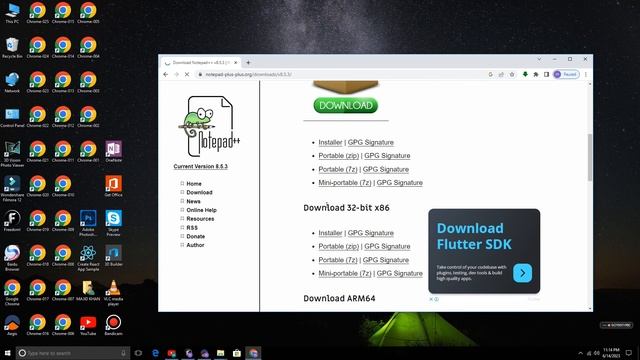Click the Chrome back arrow
This screenshot has width=640, height=360.
(x=165, y=74)
